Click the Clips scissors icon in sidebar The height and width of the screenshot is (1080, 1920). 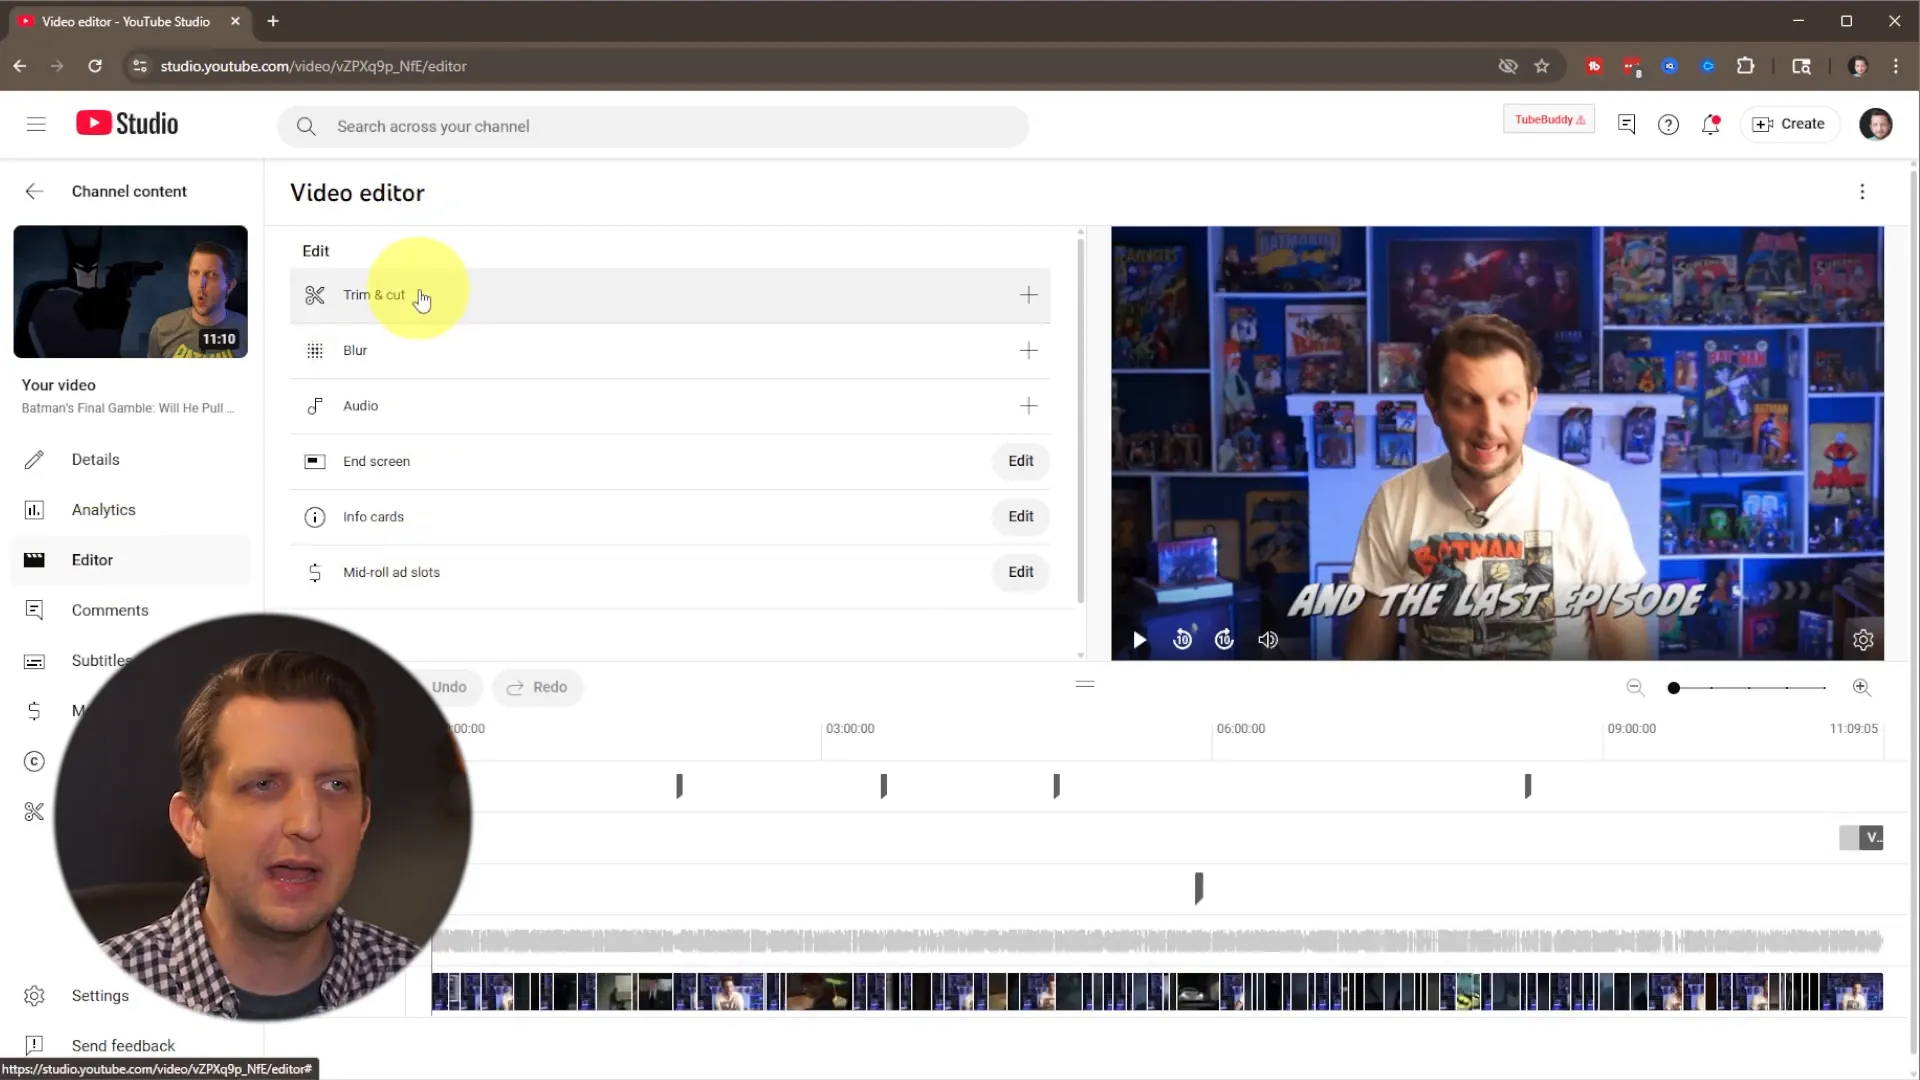[34, 812]
